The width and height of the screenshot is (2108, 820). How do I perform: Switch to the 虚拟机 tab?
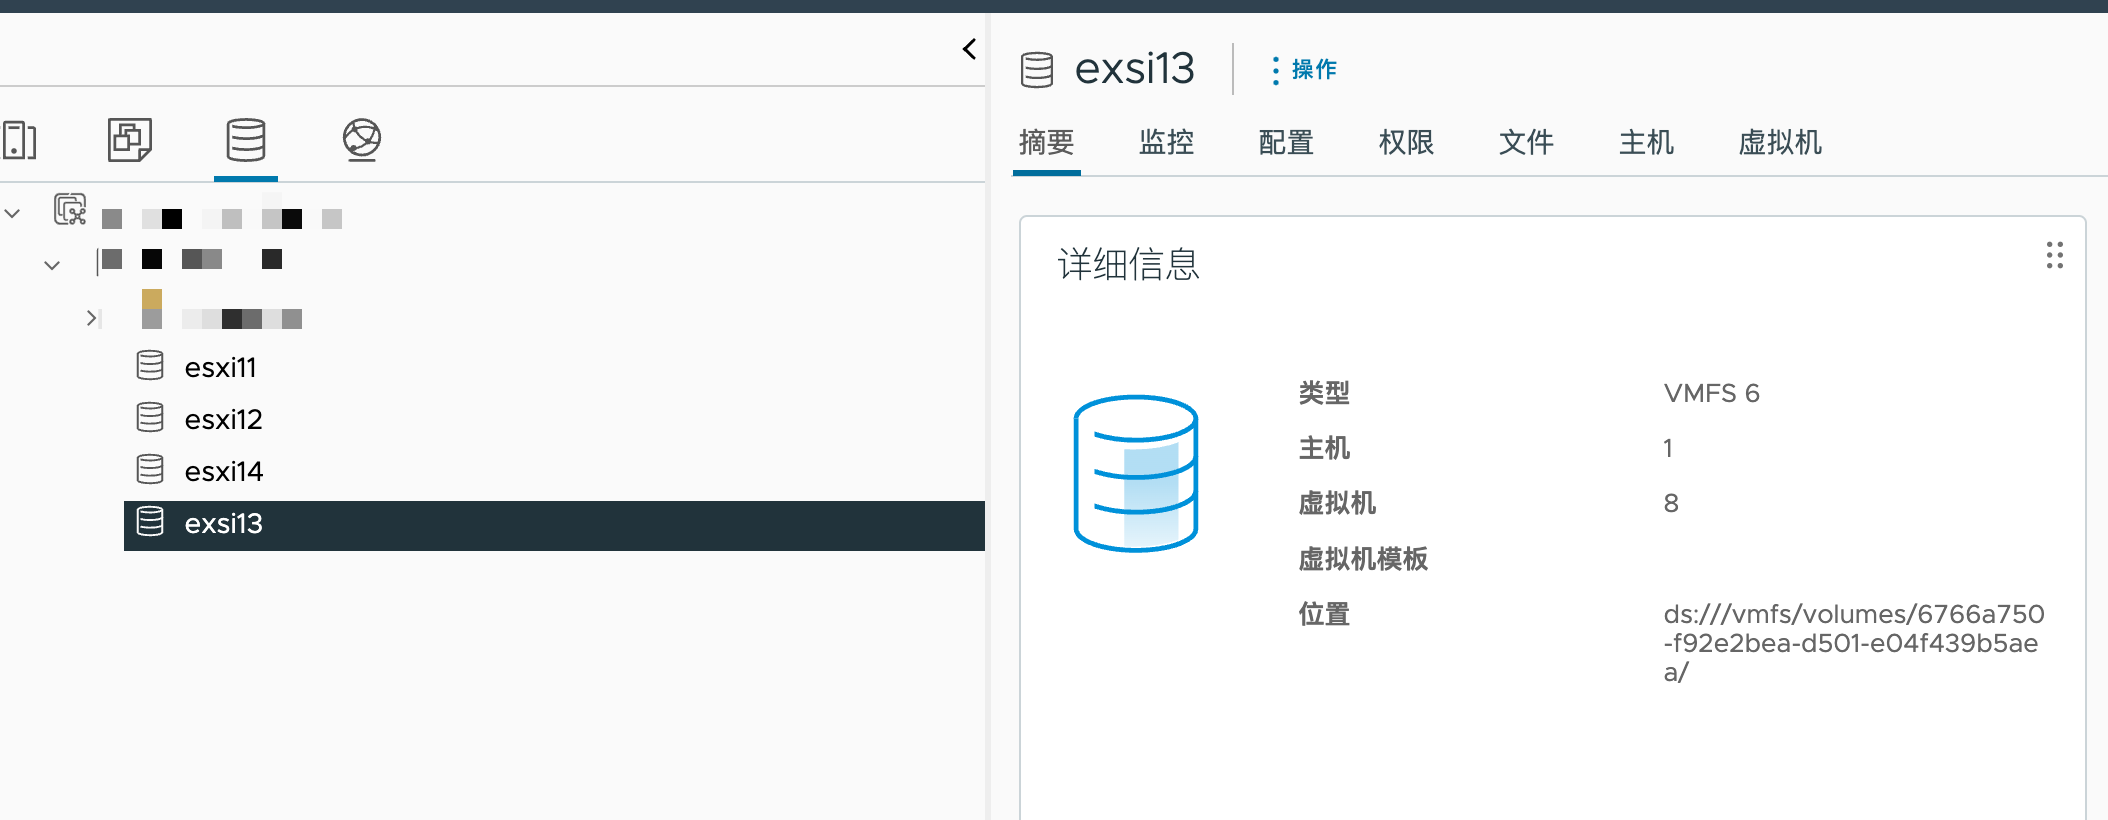click(x=1780, y=143)
